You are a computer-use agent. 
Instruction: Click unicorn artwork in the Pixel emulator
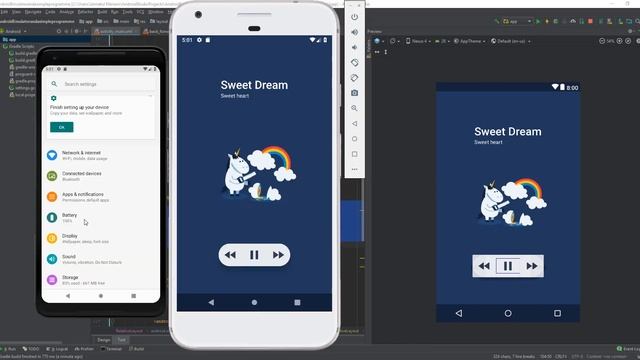(260, 173)
